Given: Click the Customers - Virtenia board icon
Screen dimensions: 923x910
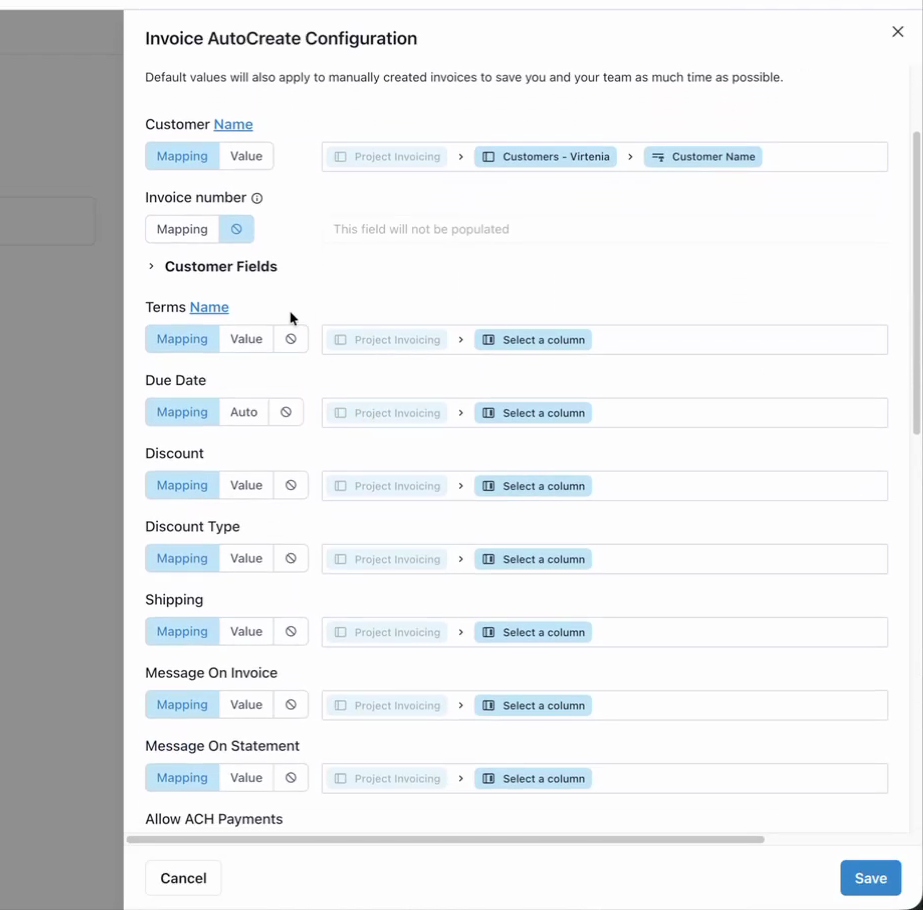Looking at the screenshot, I should [487, 156].
